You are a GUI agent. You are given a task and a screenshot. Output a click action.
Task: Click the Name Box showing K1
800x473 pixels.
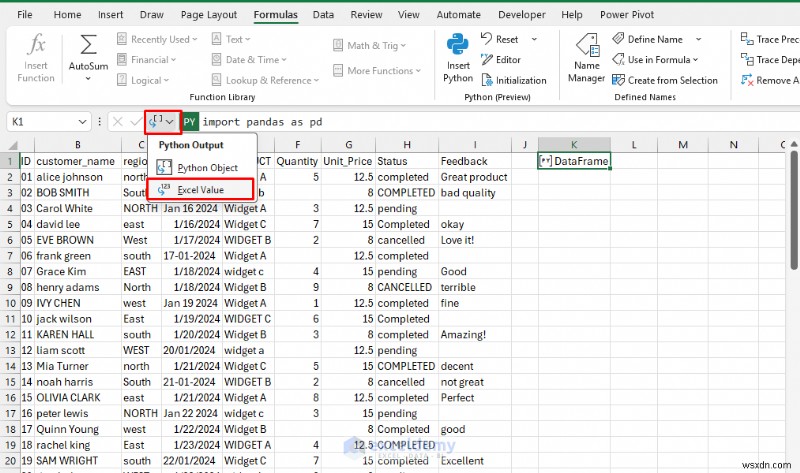tap(42, 121)
